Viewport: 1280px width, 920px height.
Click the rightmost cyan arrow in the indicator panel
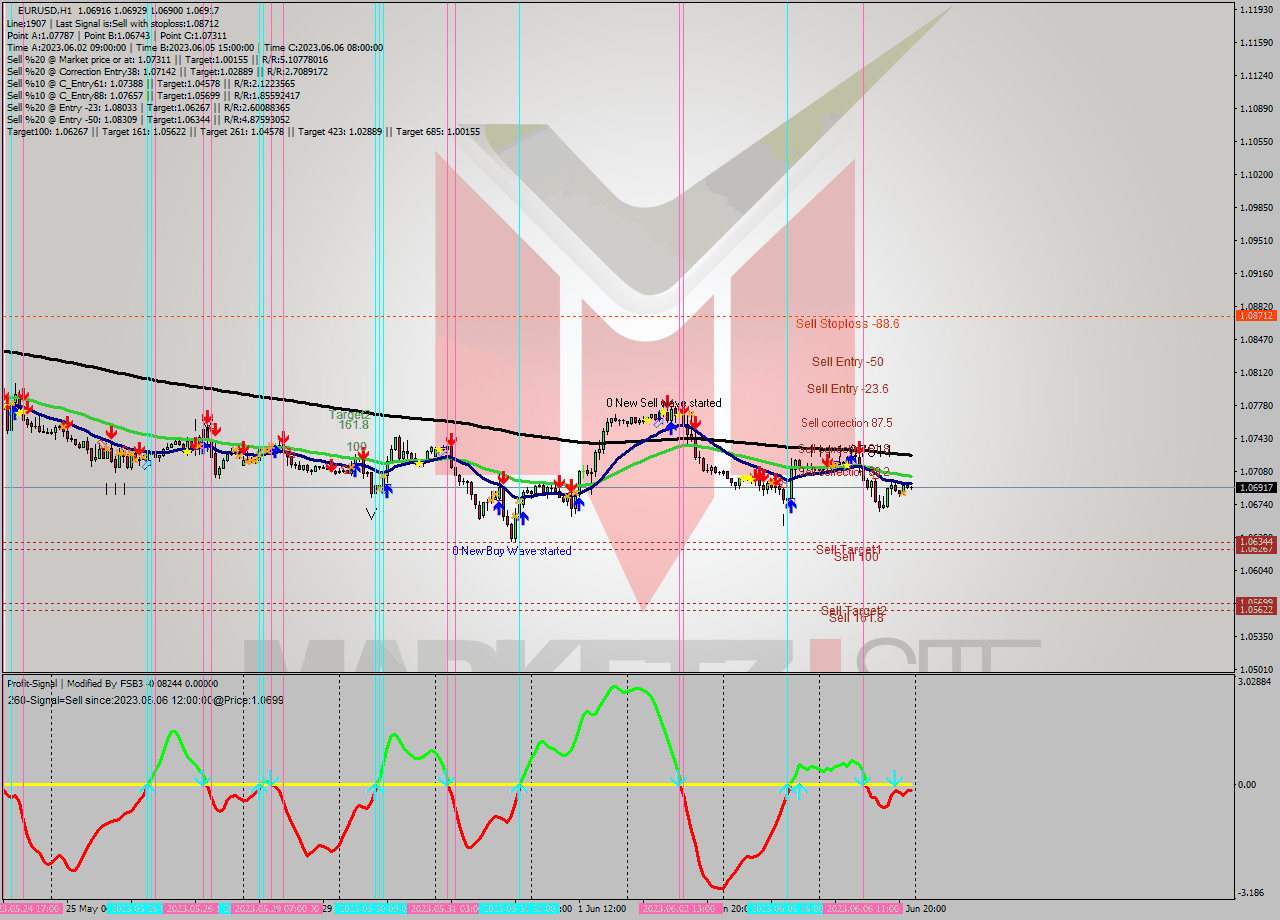pos(892,778)
